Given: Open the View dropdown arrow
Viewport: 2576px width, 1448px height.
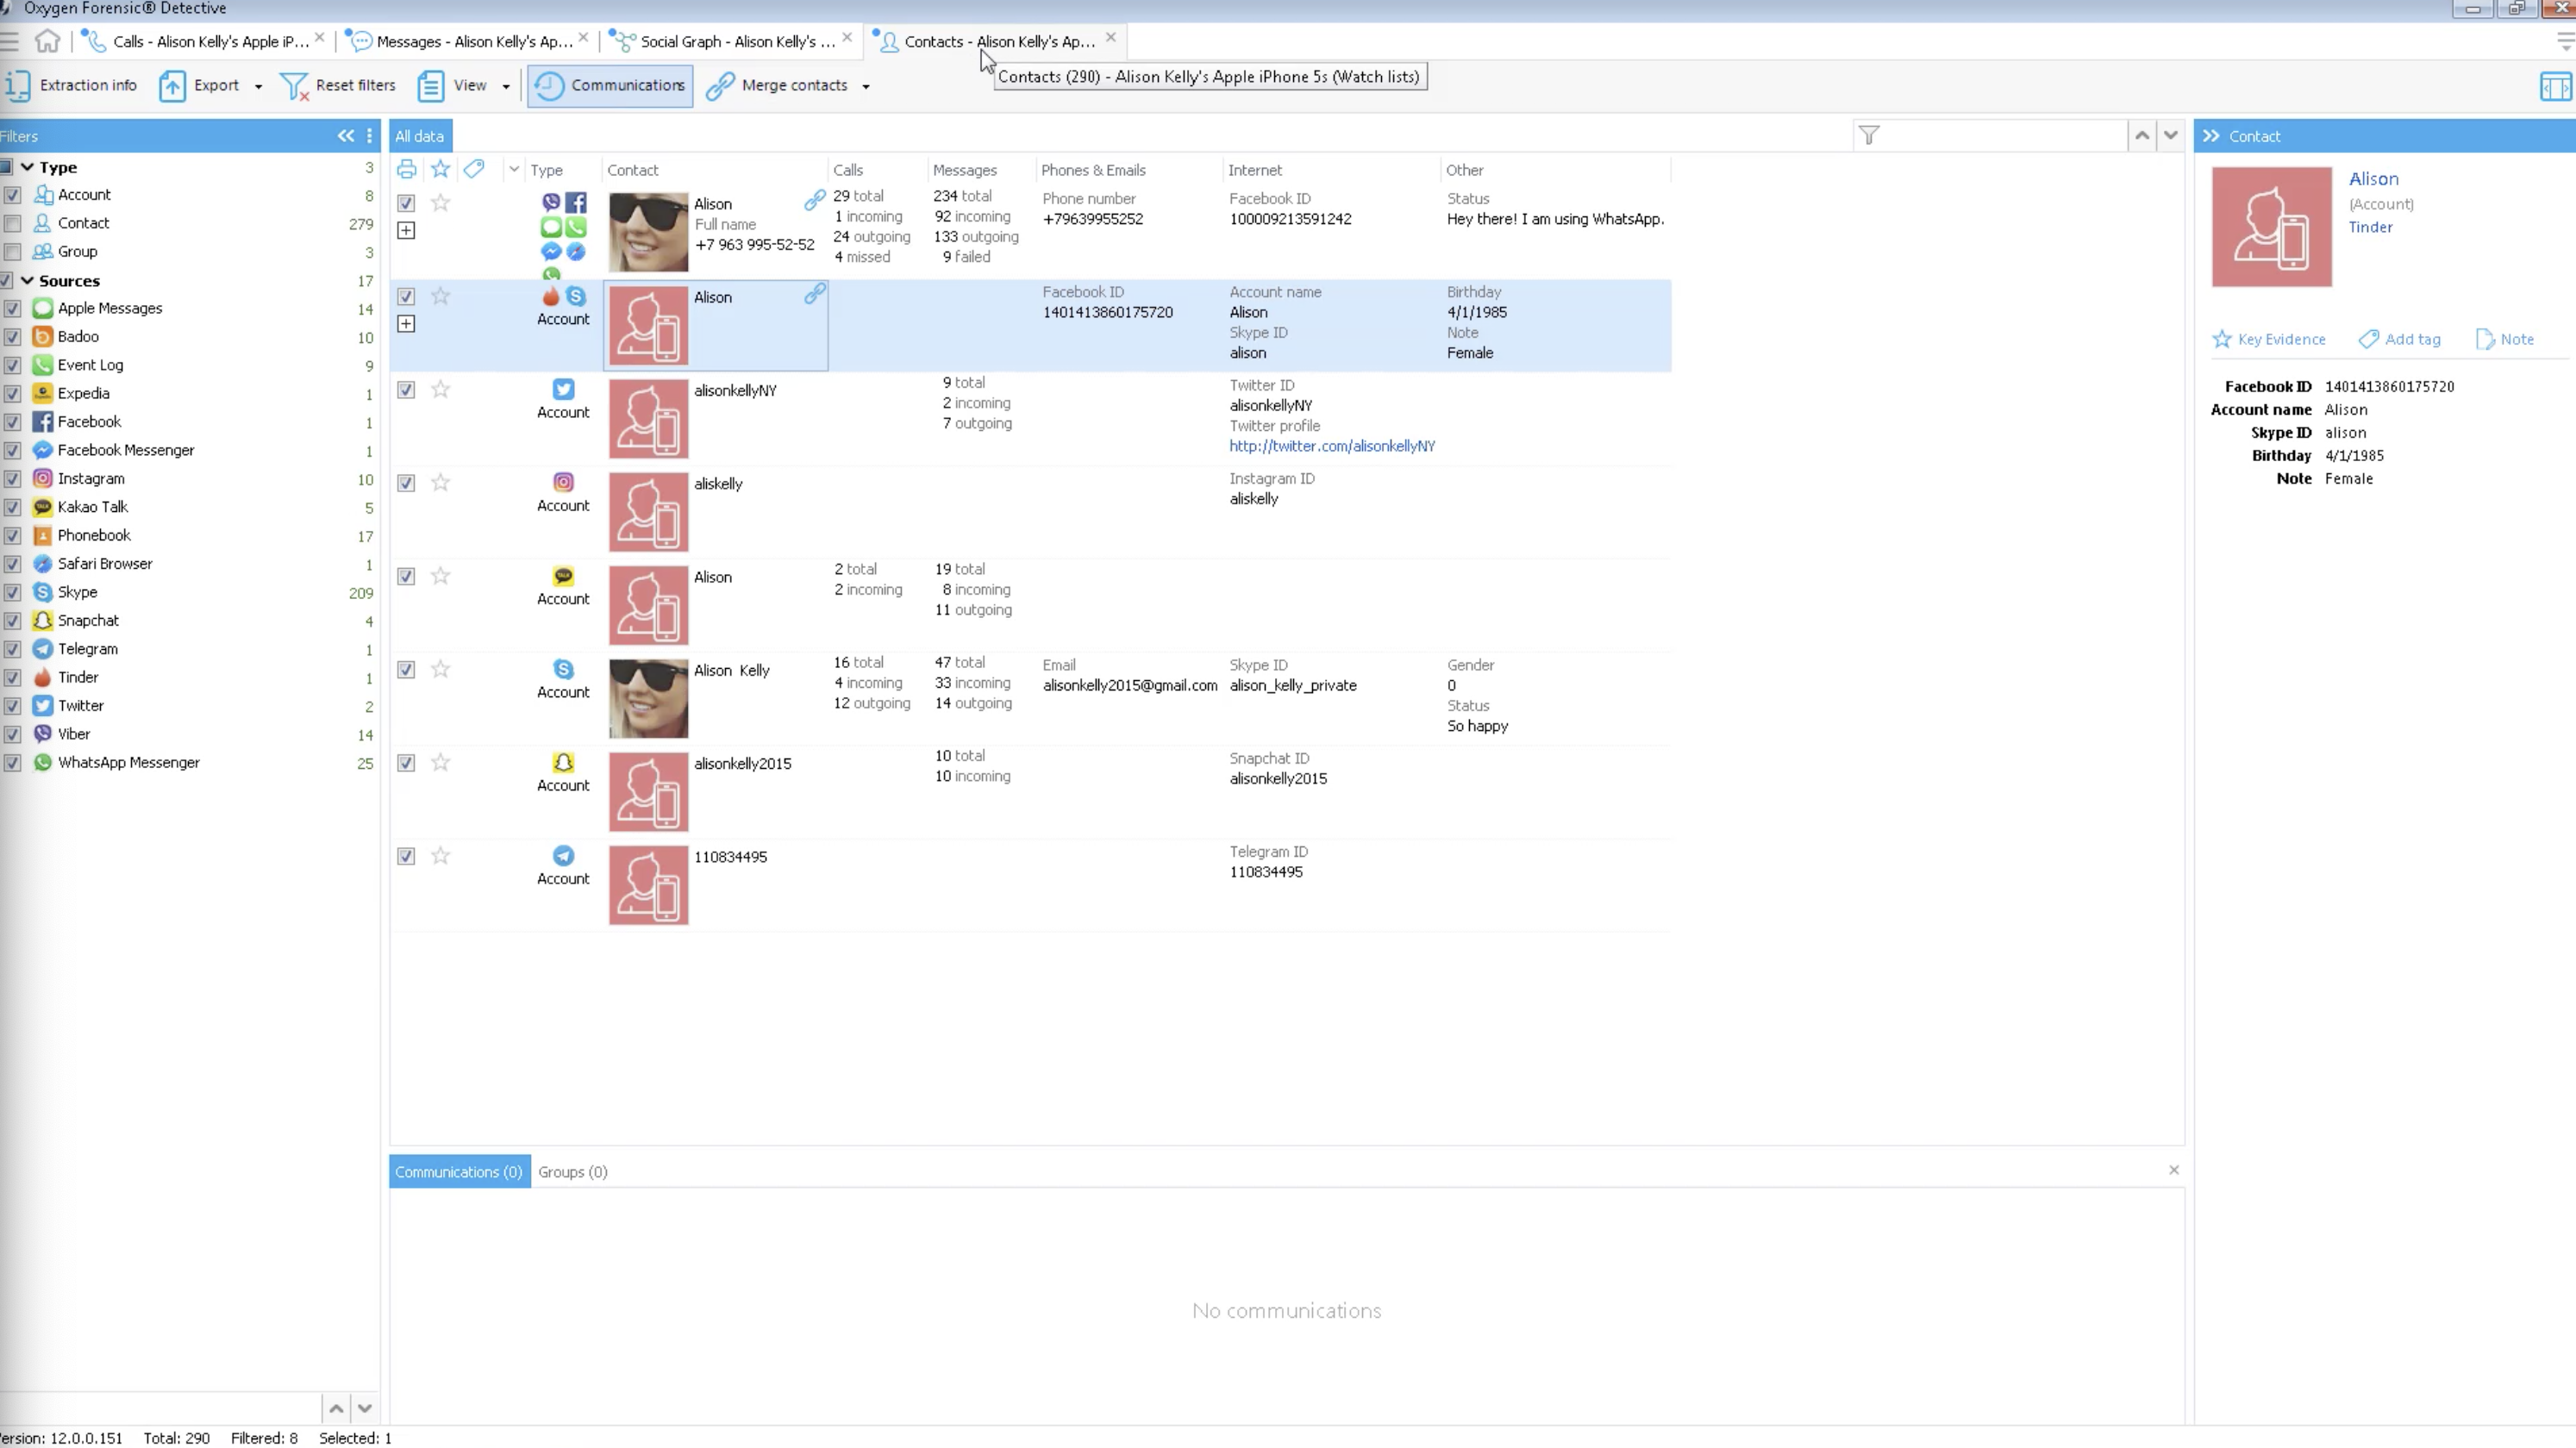Looking at the screenshot, I should [x=506, y=86].
